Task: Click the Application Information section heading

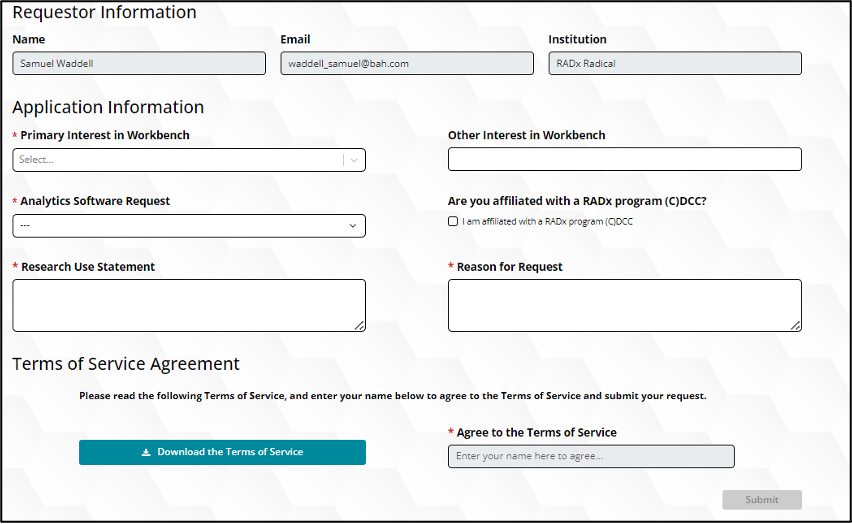Action: pyautogui.click(x=108, y=107)
